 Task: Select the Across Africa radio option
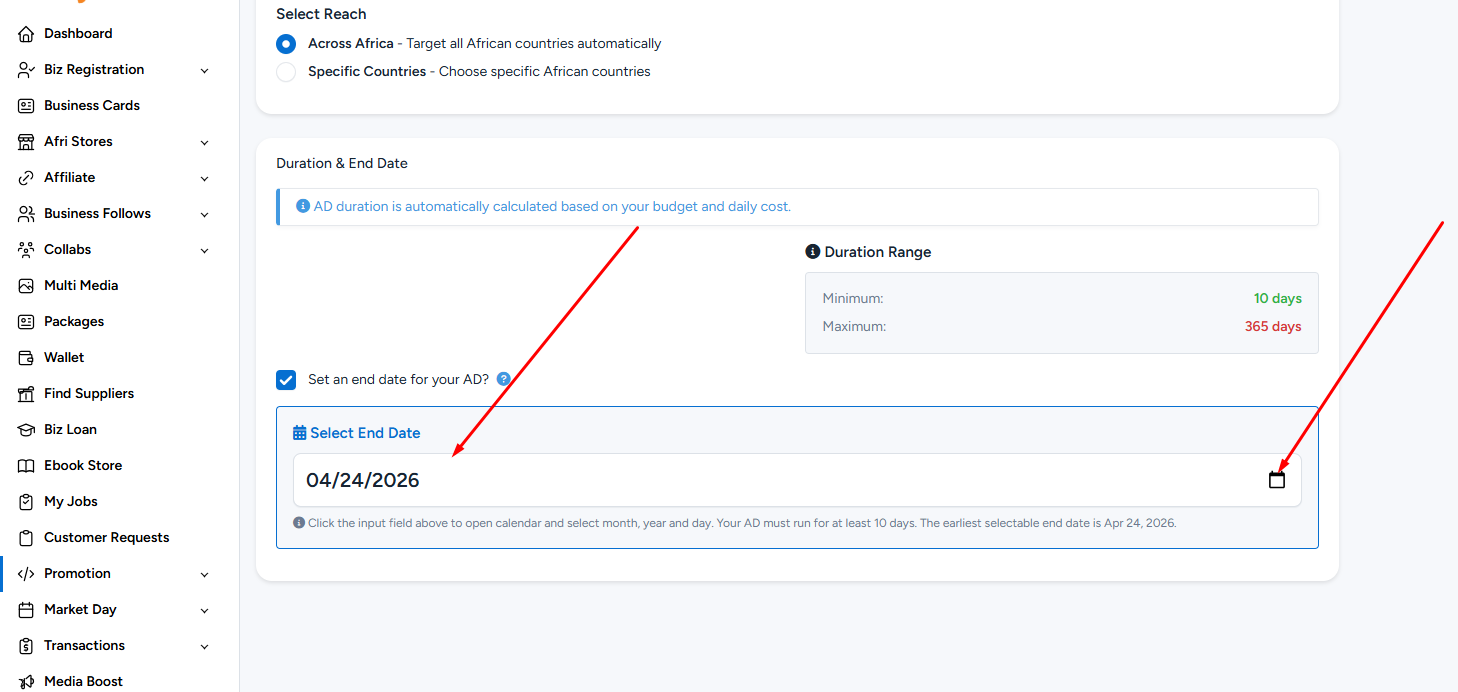286,44
